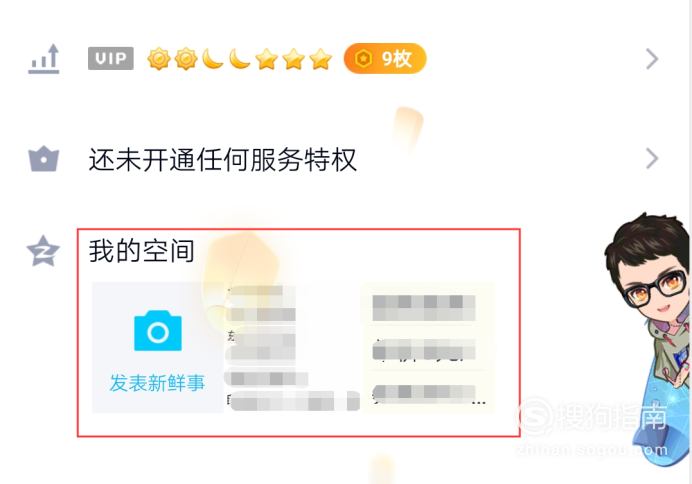This screenshot has width=692, height=484.
Task: Open the rightmost blurred space post thumbnail
Action: coord(428,347)
